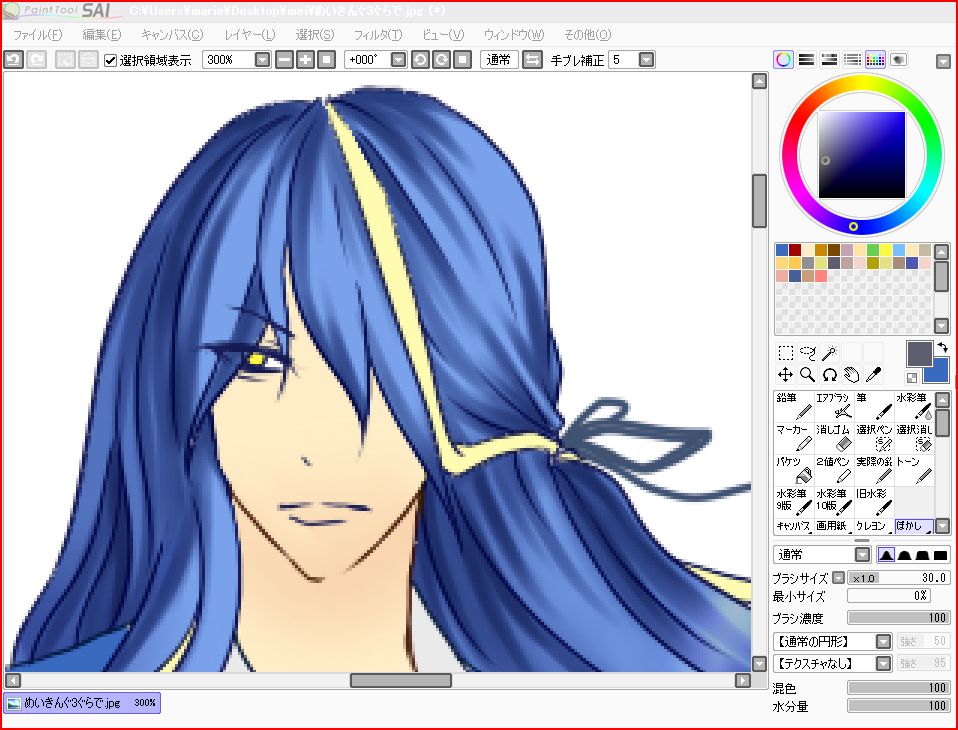The width and height of the screenshot is (958, 730).
Task: Click the redo arrow button
Action: [37, 60]
